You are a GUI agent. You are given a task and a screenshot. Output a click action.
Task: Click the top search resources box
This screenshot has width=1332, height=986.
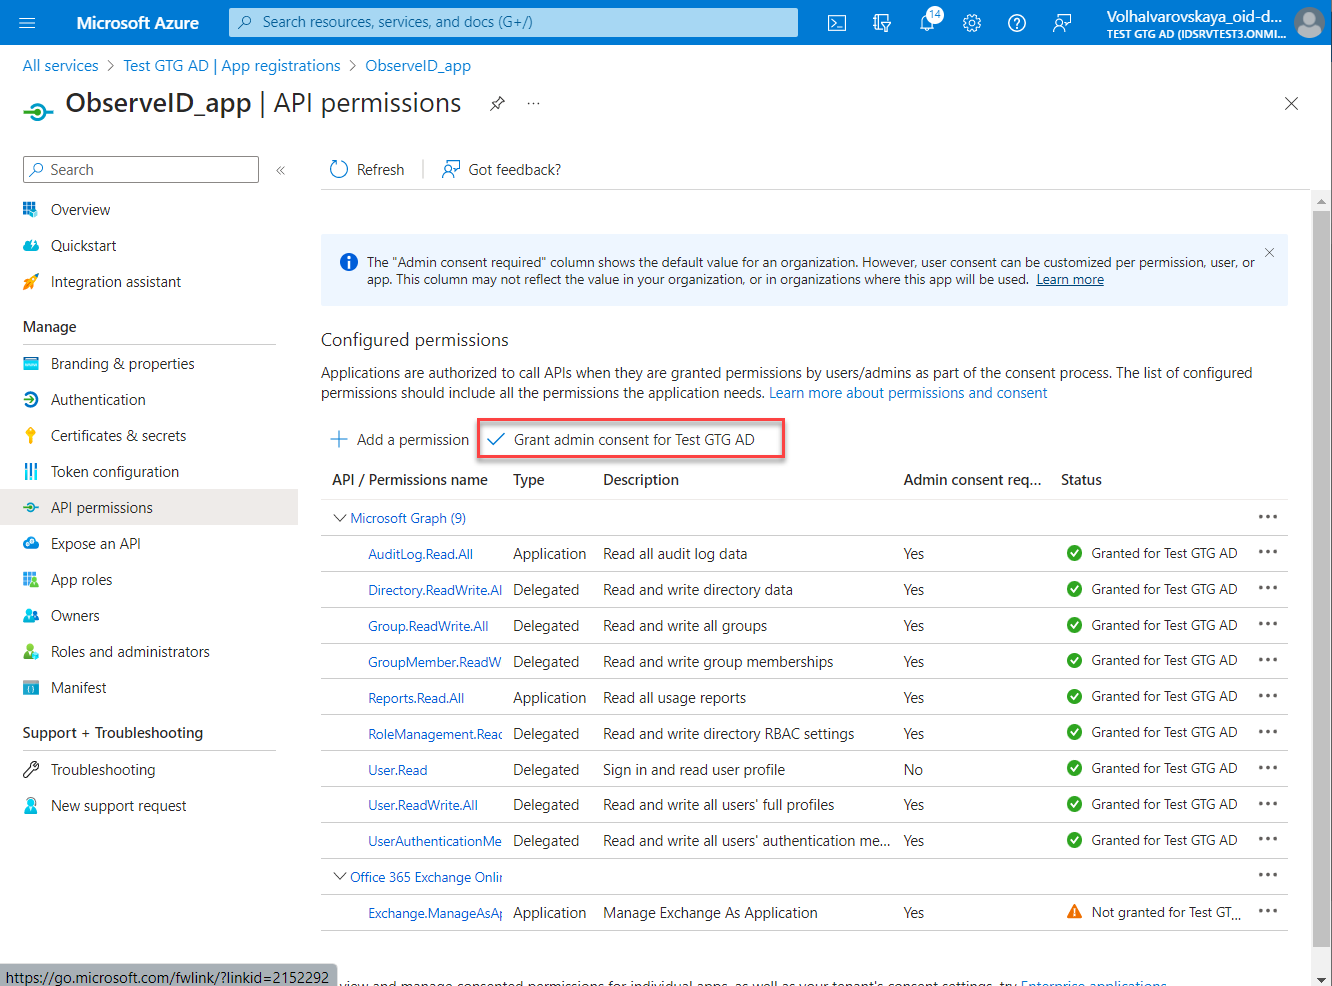(513, 22)
